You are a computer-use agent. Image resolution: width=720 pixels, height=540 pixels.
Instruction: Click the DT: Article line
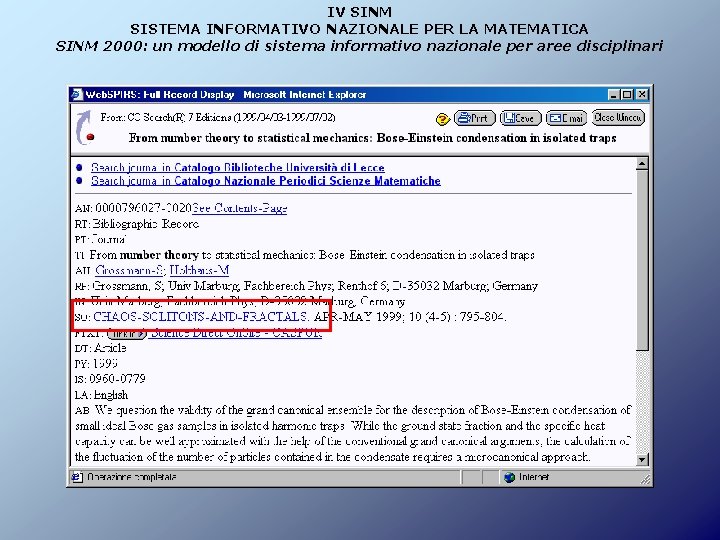click(101, 348)
